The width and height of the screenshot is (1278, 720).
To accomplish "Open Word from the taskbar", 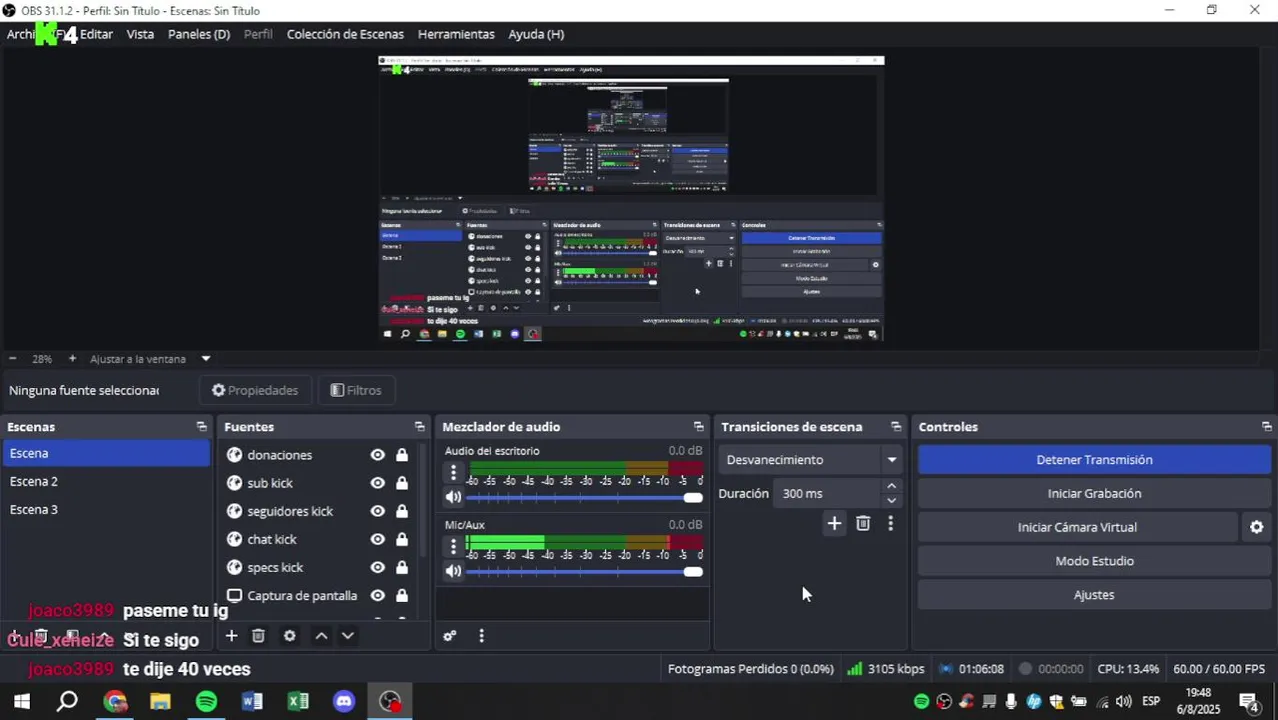I will coord(252,701).
